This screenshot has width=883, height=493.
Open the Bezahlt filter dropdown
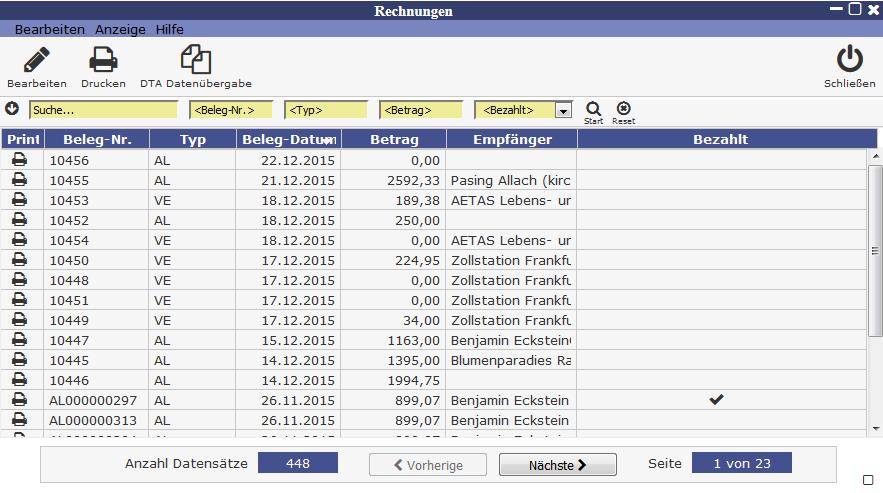[x=563, y=110]
